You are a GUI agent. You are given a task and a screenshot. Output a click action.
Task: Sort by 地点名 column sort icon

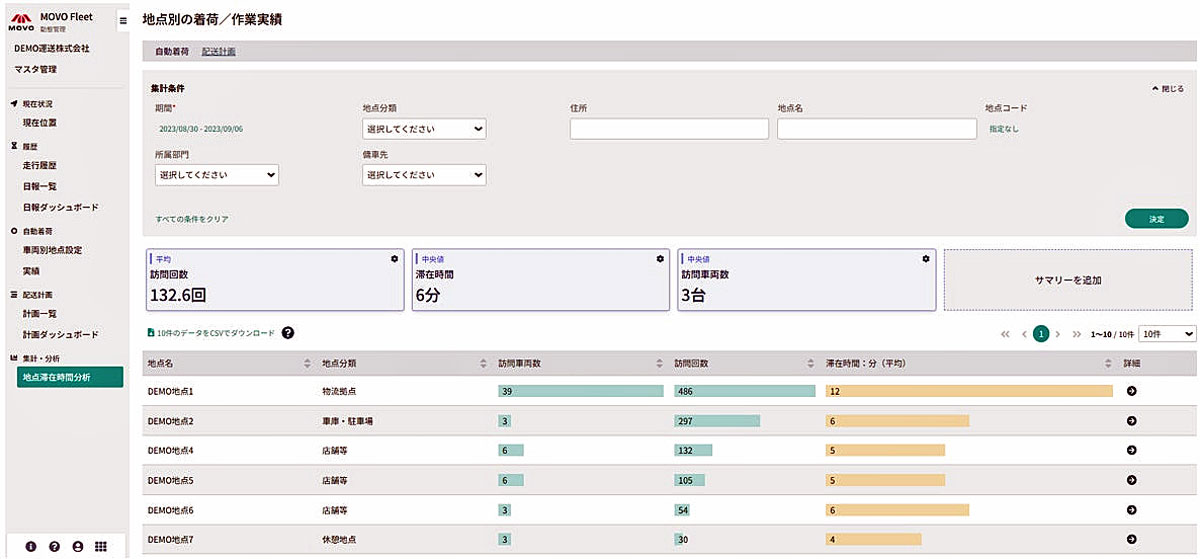[307, 363]
